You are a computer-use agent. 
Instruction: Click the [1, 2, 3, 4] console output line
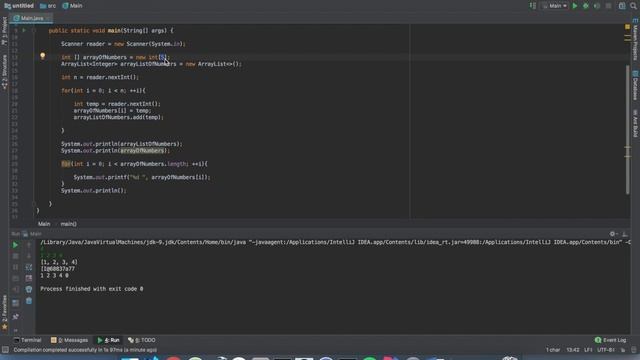pos(59,262)
